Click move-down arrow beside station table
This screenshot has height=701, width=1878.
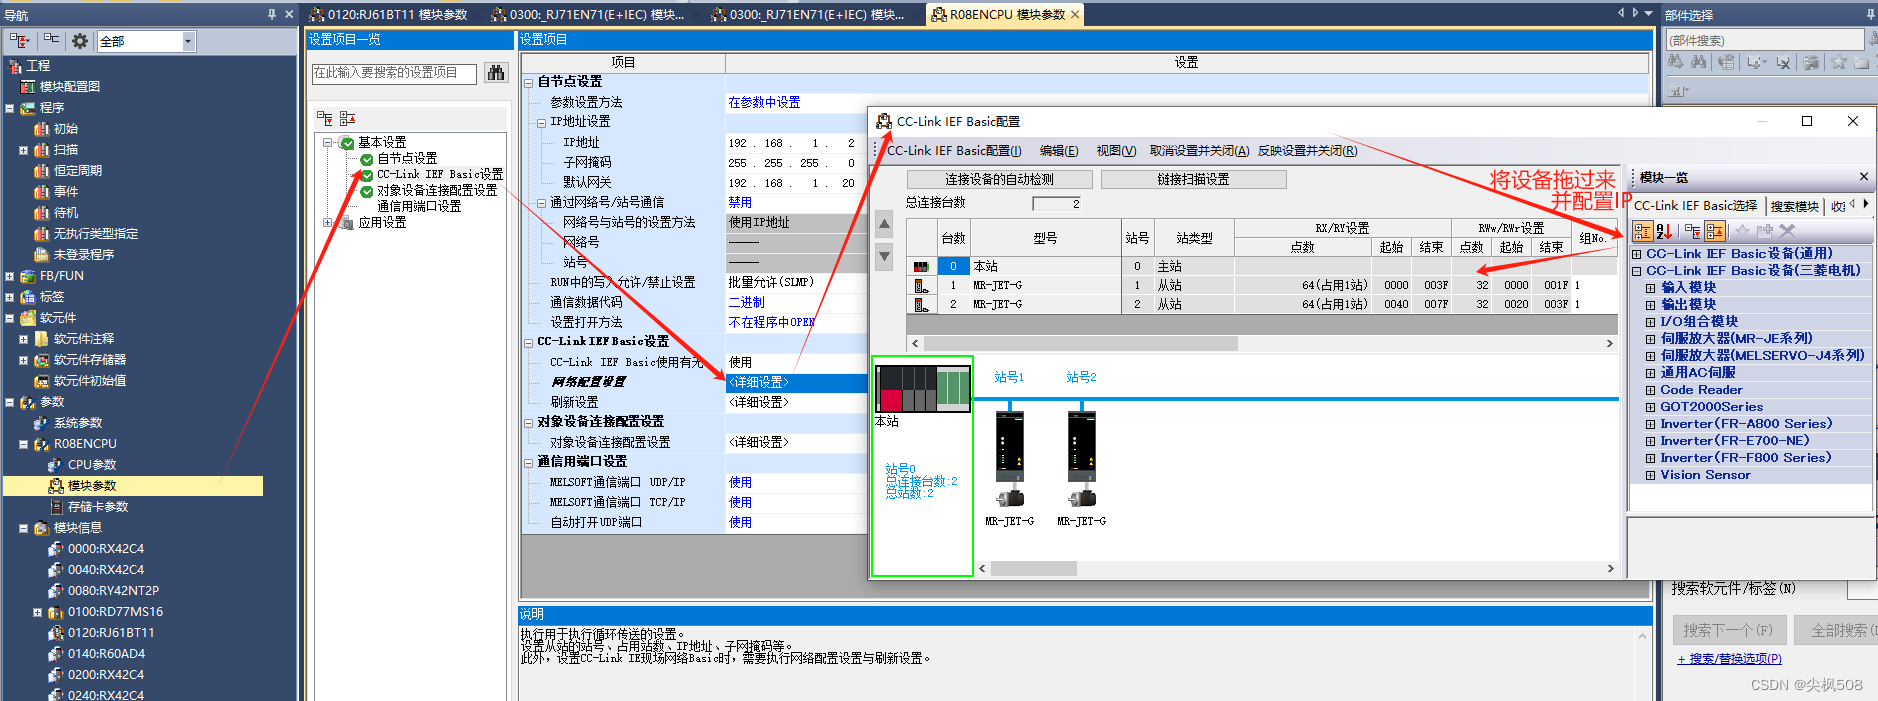tap(884, 257)
